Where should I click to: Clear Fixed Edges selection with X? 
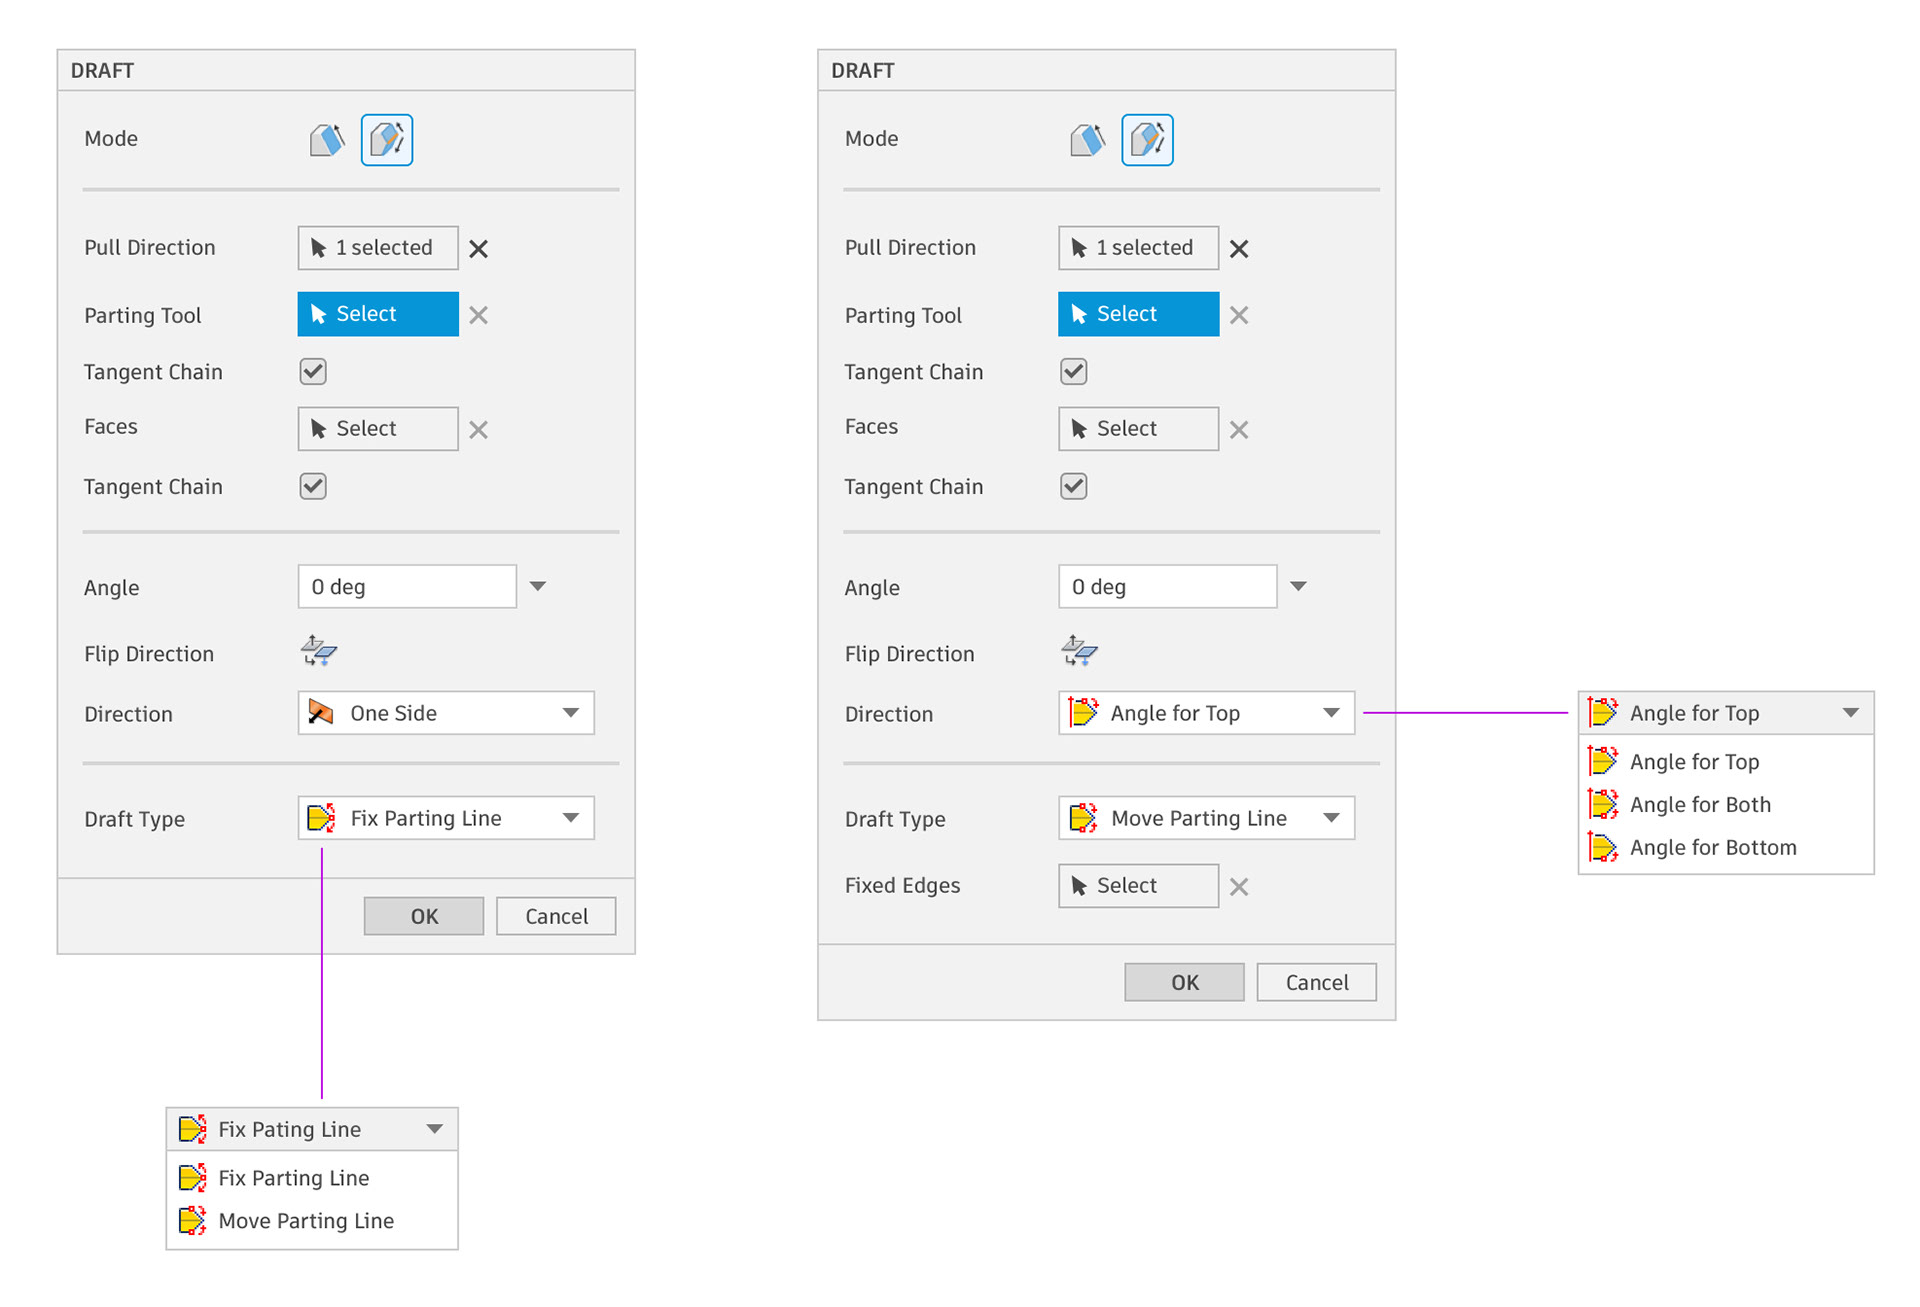[1239, 887]
